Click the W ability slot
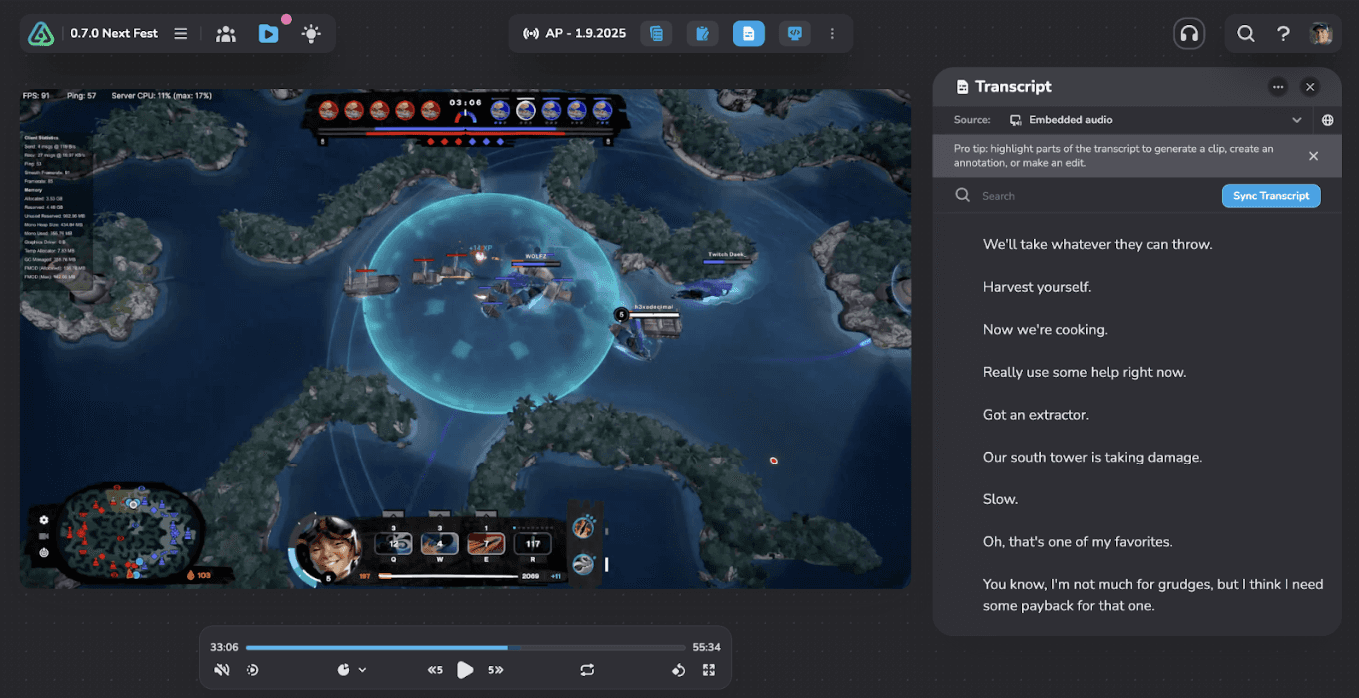The image size is (1359, 698). (440, 543)
